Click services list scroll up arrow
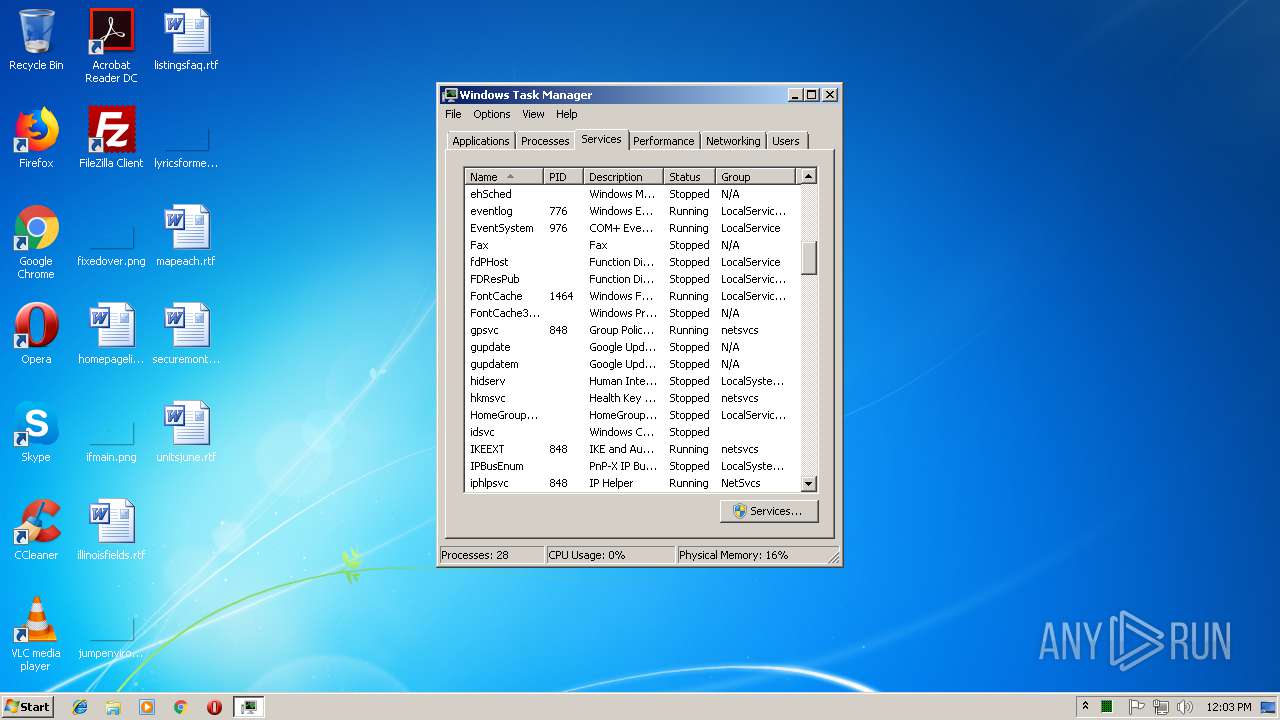Viewport: 1280px width, 720px height. pyautogui.click(x=809, y=176)
